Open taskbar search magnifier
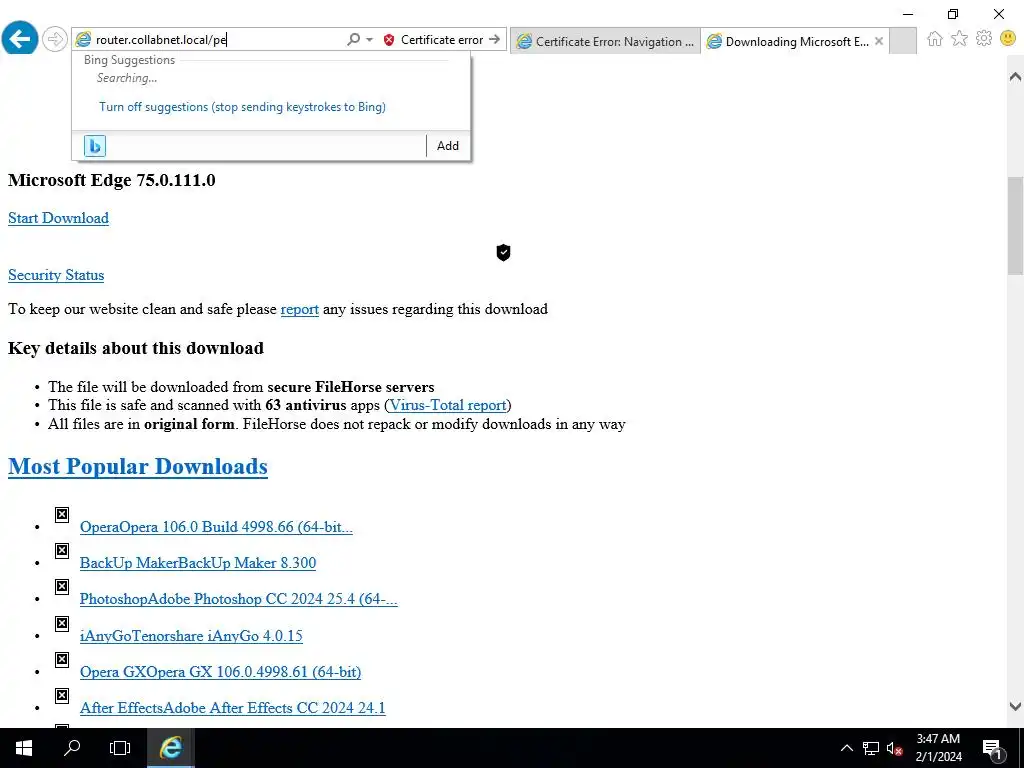 [x=72, y=748]
